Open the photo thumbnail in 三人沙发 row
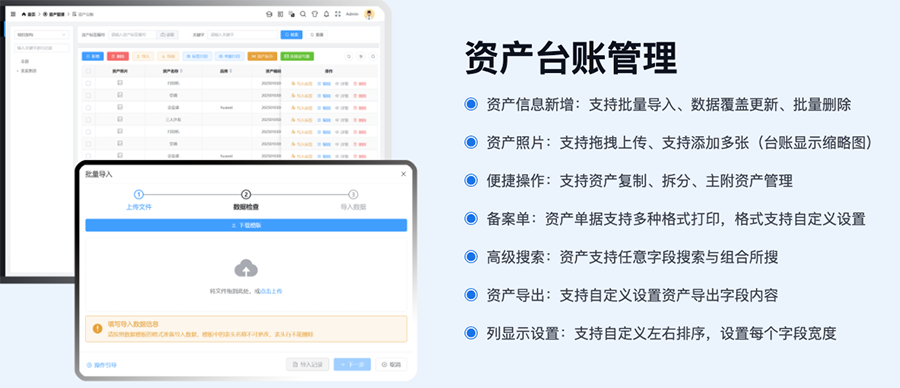Screen dimensions: 900x388 point(120,119)
